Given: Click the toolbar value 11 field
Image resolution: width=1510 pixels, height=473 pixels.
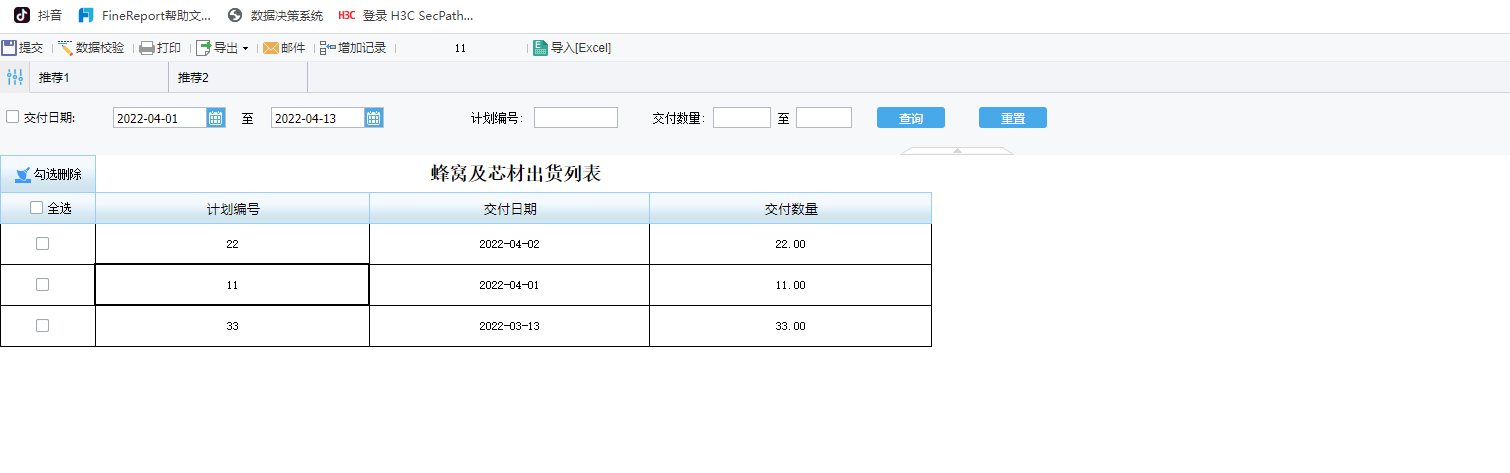Looking at the screenshot, I should point(460,48).
